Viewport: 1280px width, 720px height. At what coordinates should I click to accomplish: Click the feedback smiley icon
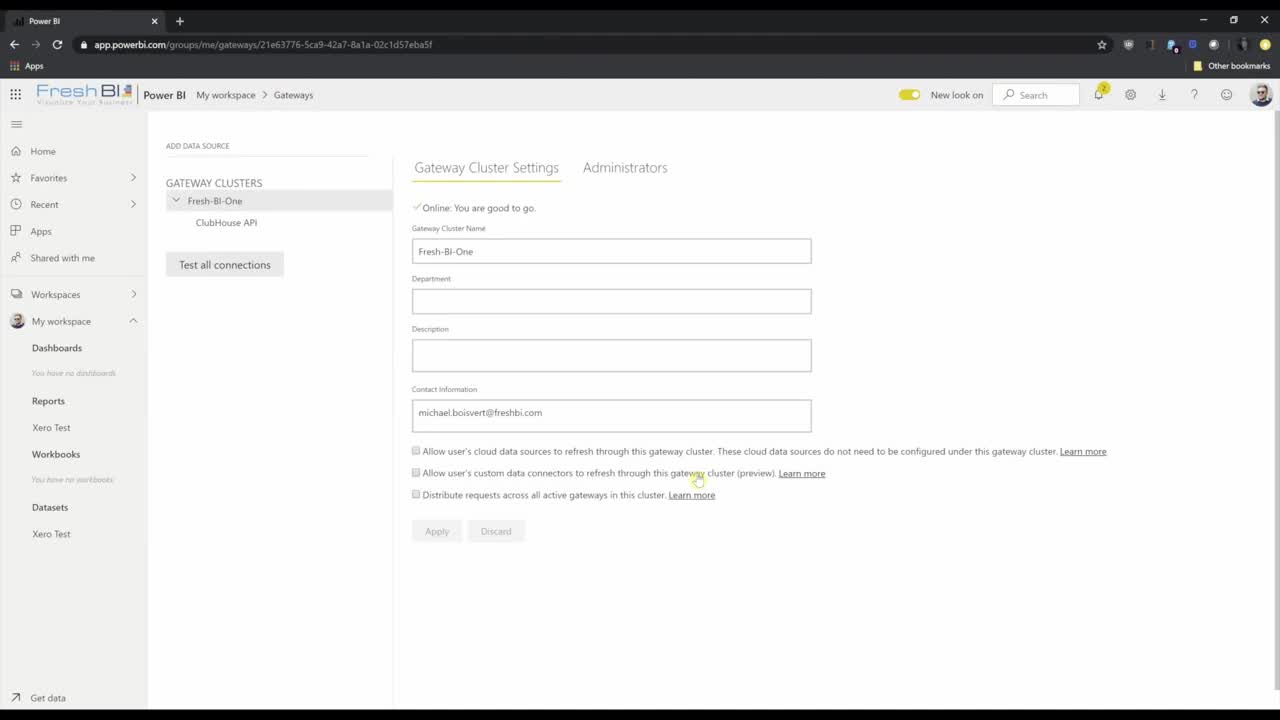[1226, 95]
